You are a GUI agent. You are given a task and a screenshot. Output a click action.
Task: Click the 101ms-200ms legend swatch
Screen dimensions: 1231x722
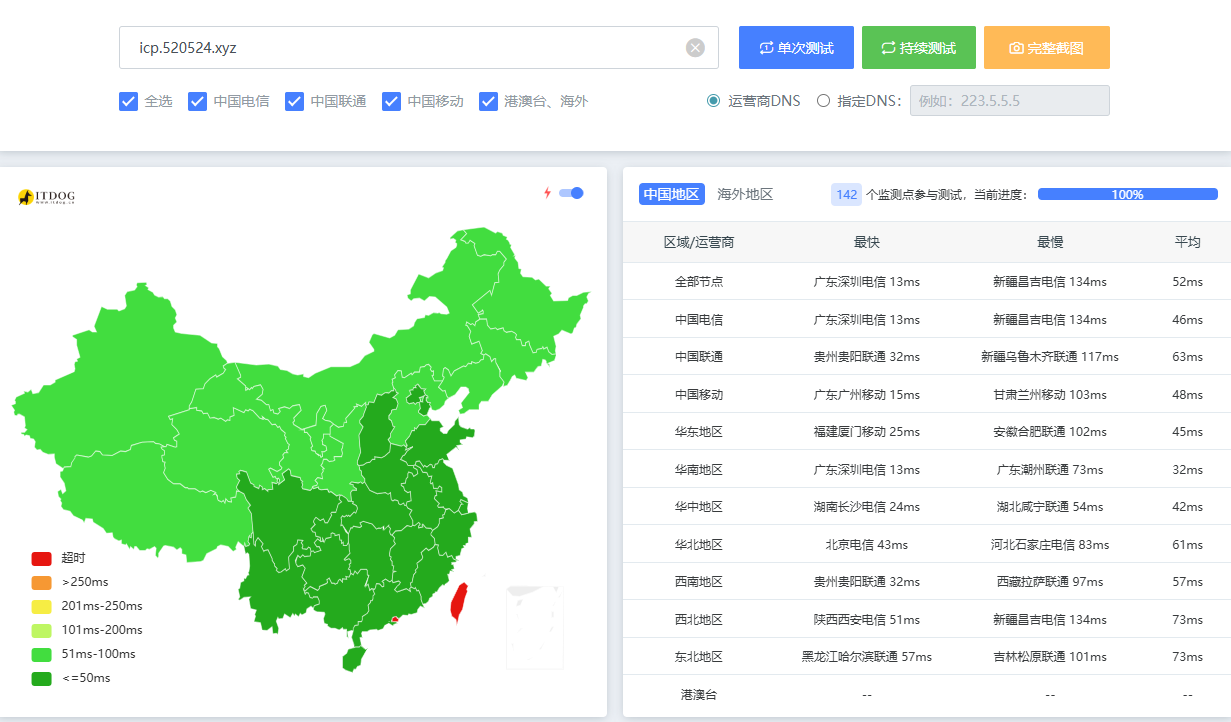pyautogui.click(x=41, y=630)
